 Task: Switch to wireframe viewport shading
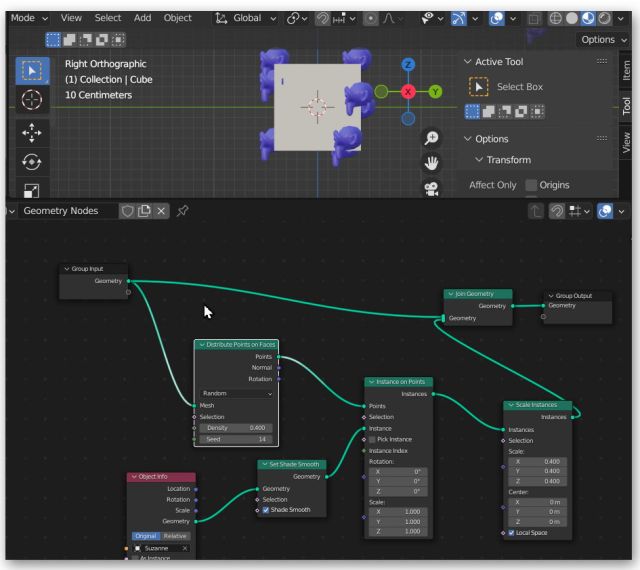556,18
